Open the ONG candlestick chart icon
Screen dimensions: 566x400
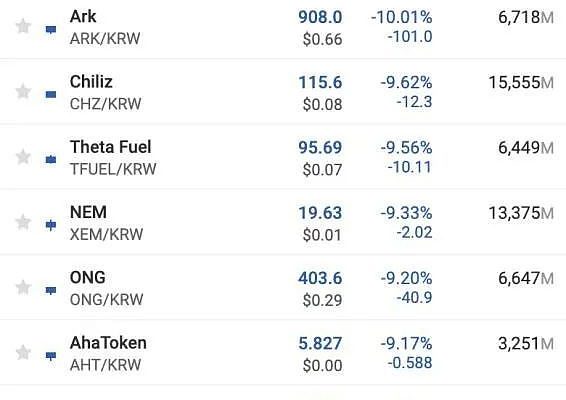click(51, 290)
